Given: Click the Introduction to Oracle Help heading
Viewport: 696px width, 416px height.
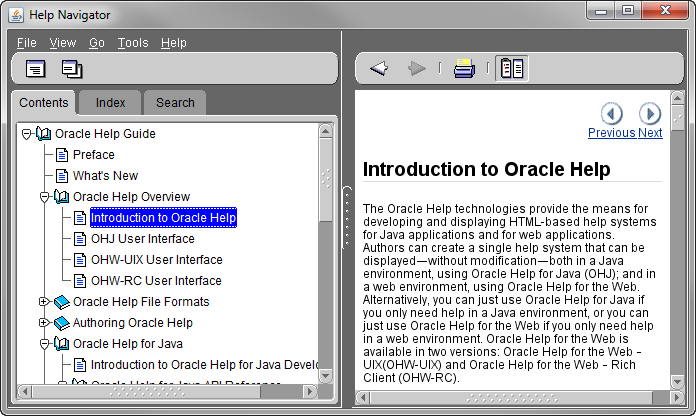Looking at the screenshot, I should 486,169.
